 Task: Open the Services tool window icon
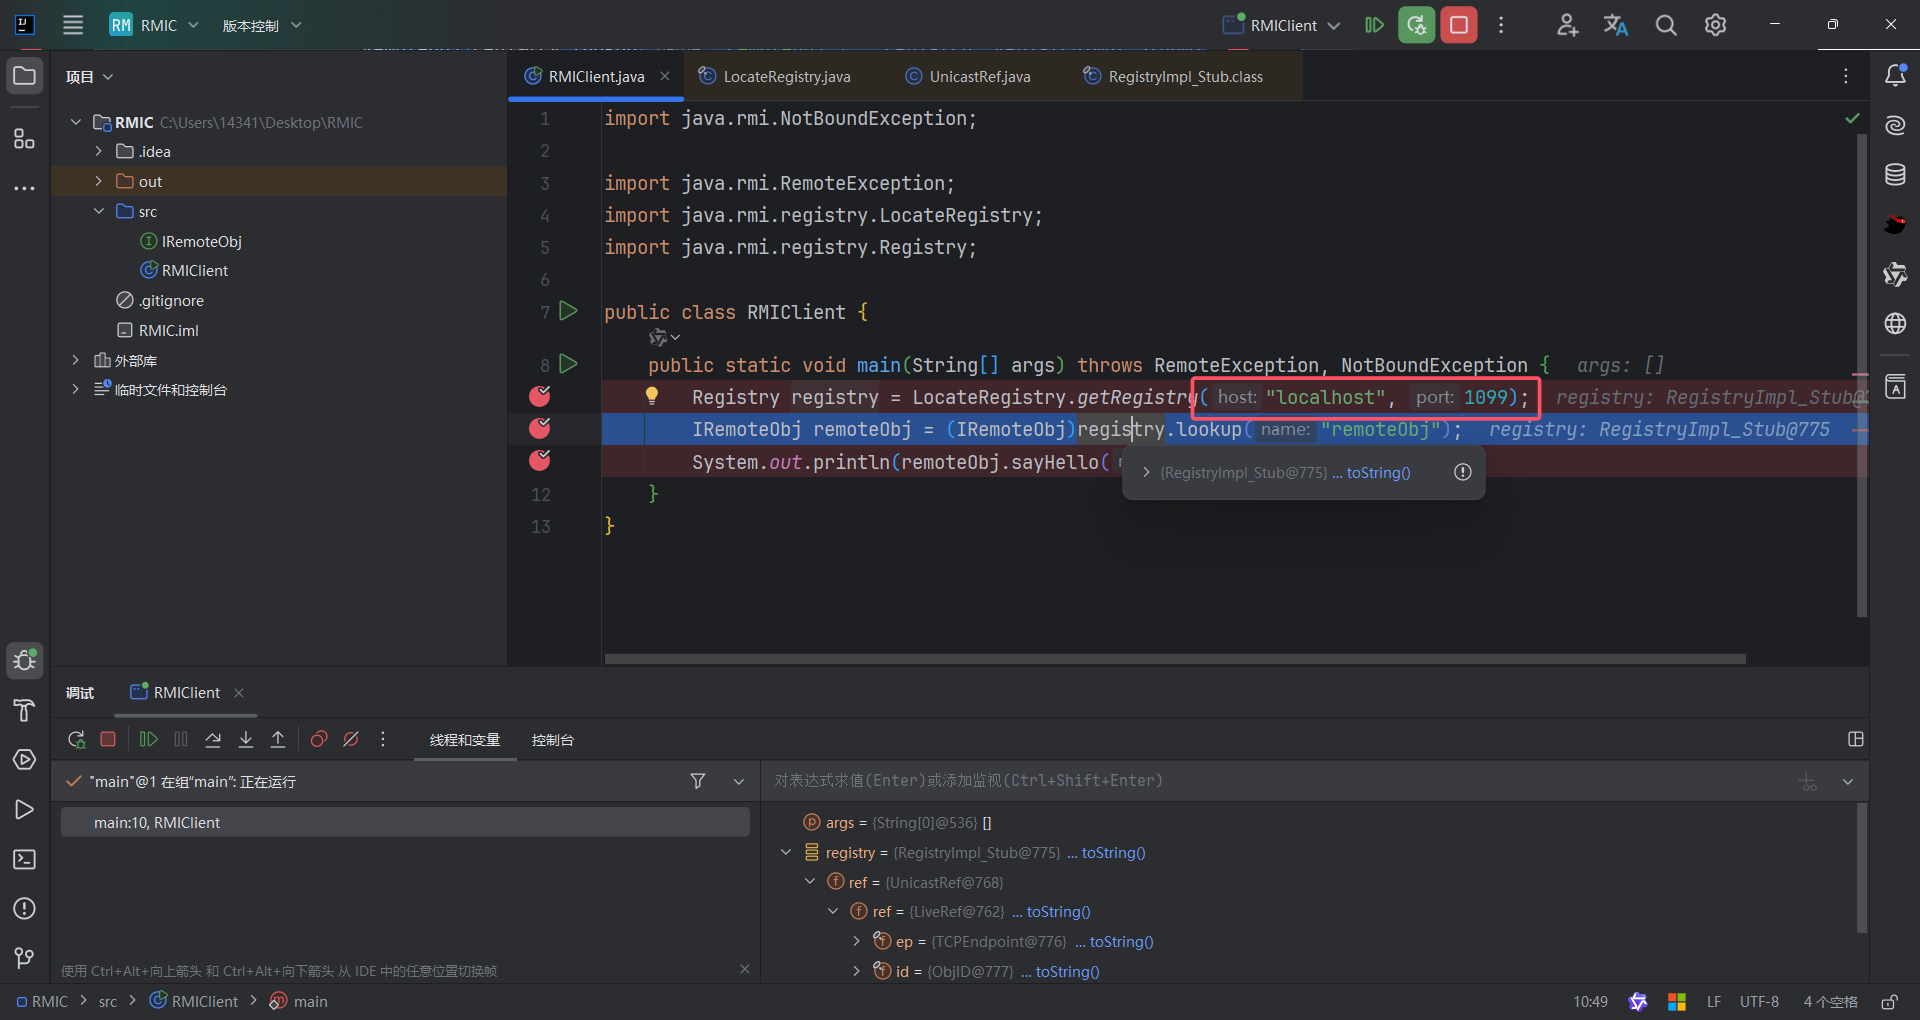(24, 760)
